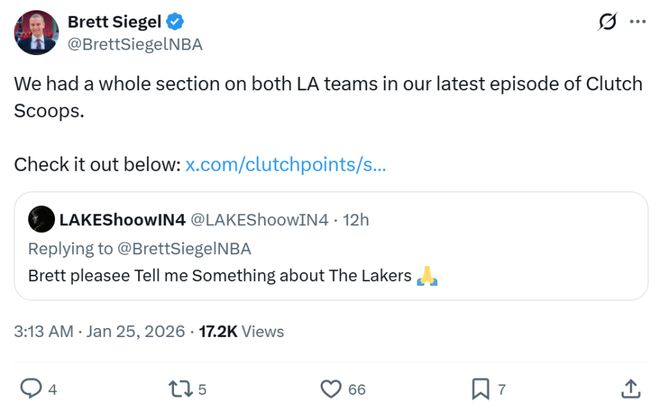View the 17.2K Views analytics
The image size is (660, 412).
point(242,331)
